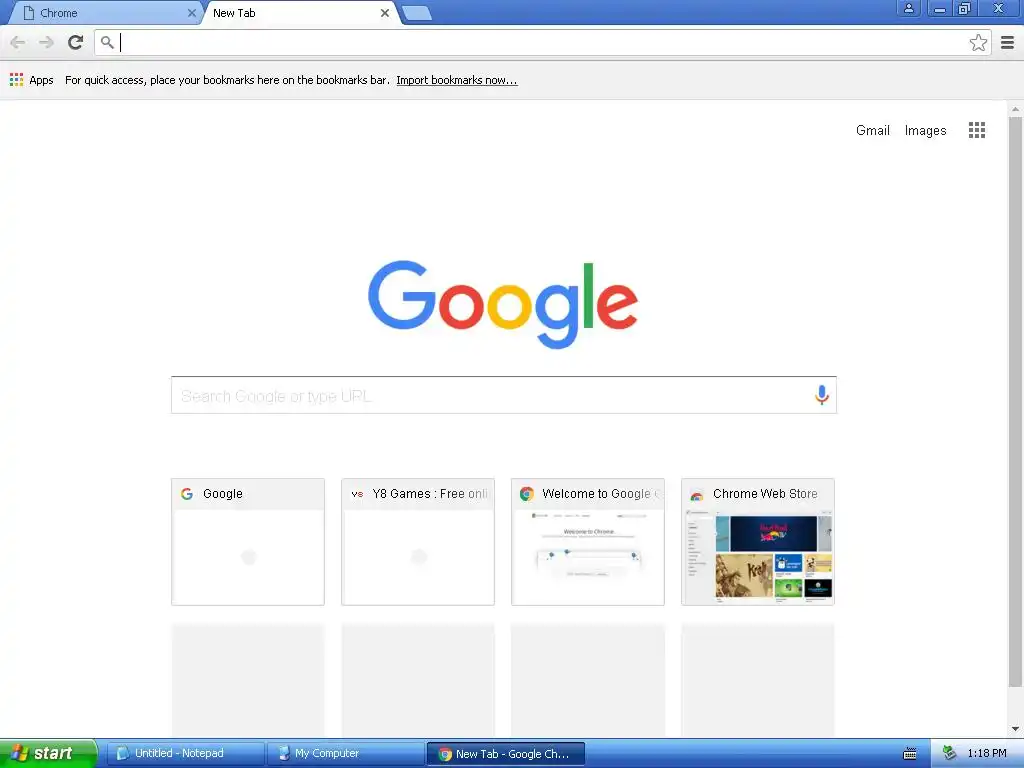The image size is (1024, 768).
Task: Click the Chrome profile person icon
Action: [908, 8]
